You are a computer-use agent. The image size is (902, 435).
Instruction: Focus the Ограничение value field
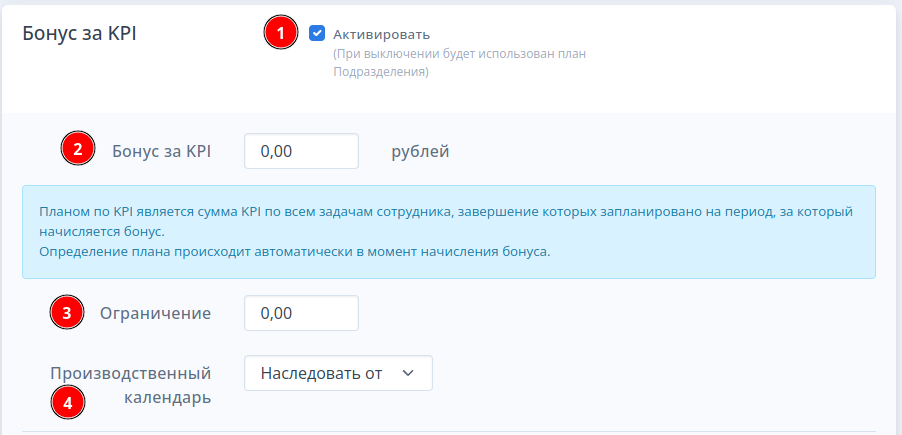click(301, 313)
